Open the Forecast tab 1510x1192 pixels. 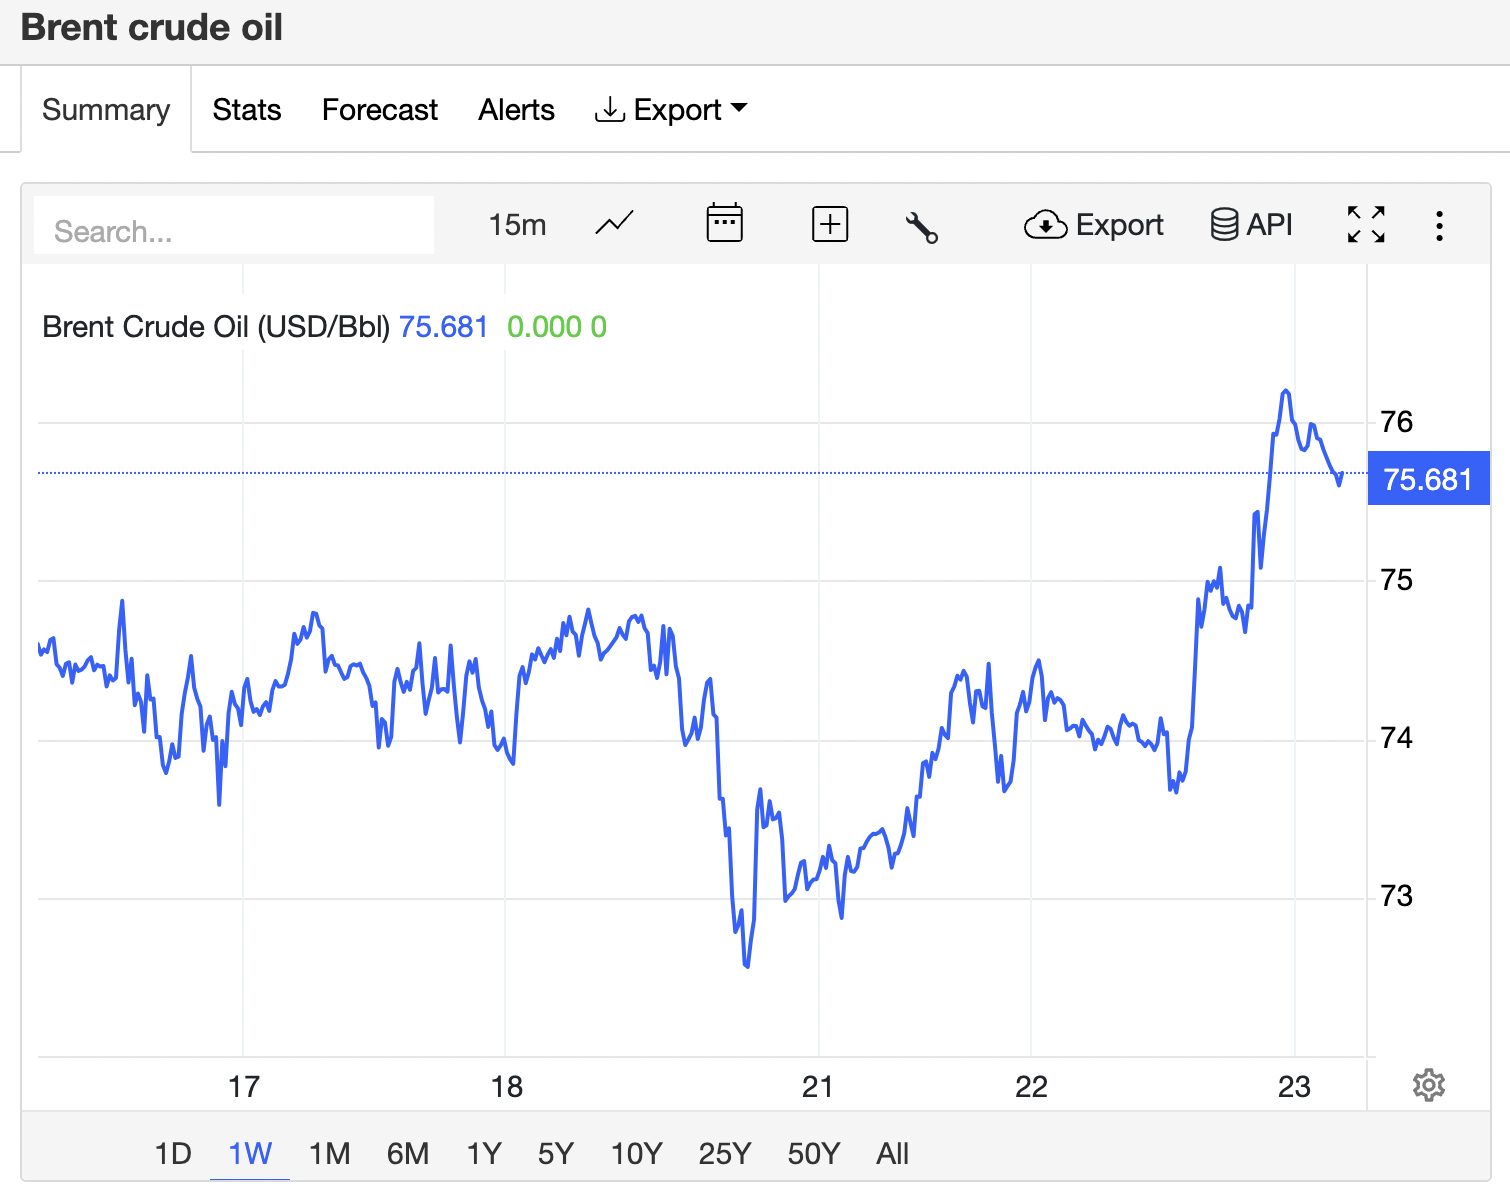pos(380,109)
